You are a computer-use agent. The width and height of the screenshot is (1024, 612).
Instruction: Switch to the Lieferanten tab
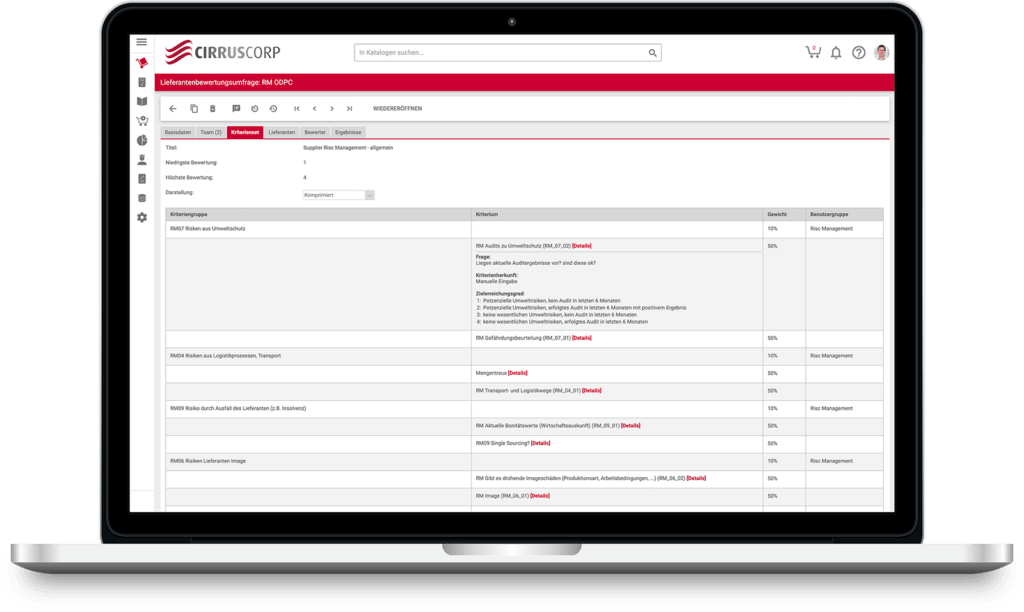[282, 132]
